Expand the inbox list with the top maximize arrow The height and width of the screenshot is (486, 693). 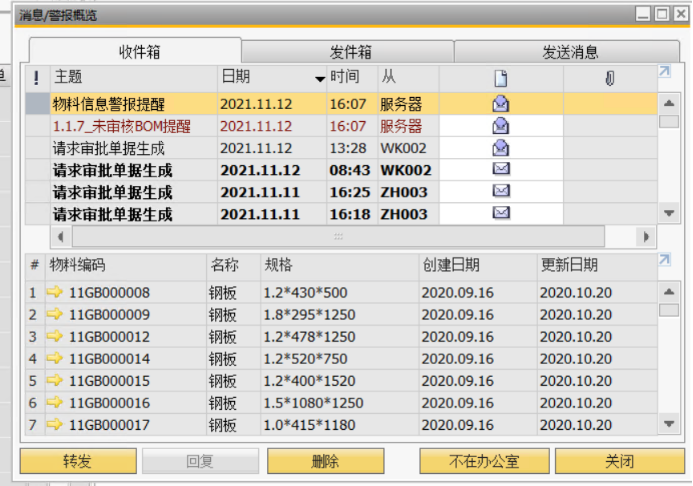pos(664,72)
